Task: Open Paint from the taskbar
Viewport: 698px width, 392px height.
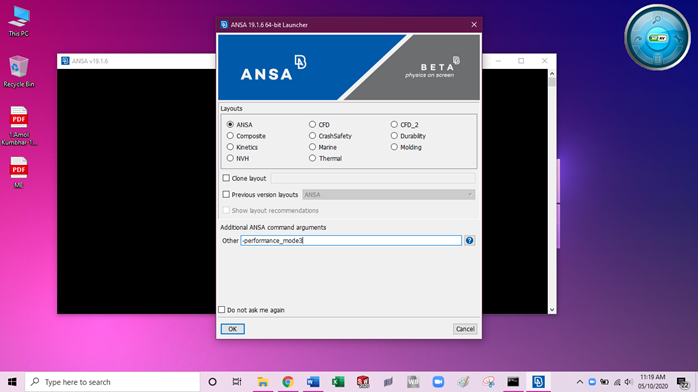Action: pyautogui.click(x=463, y=382)
